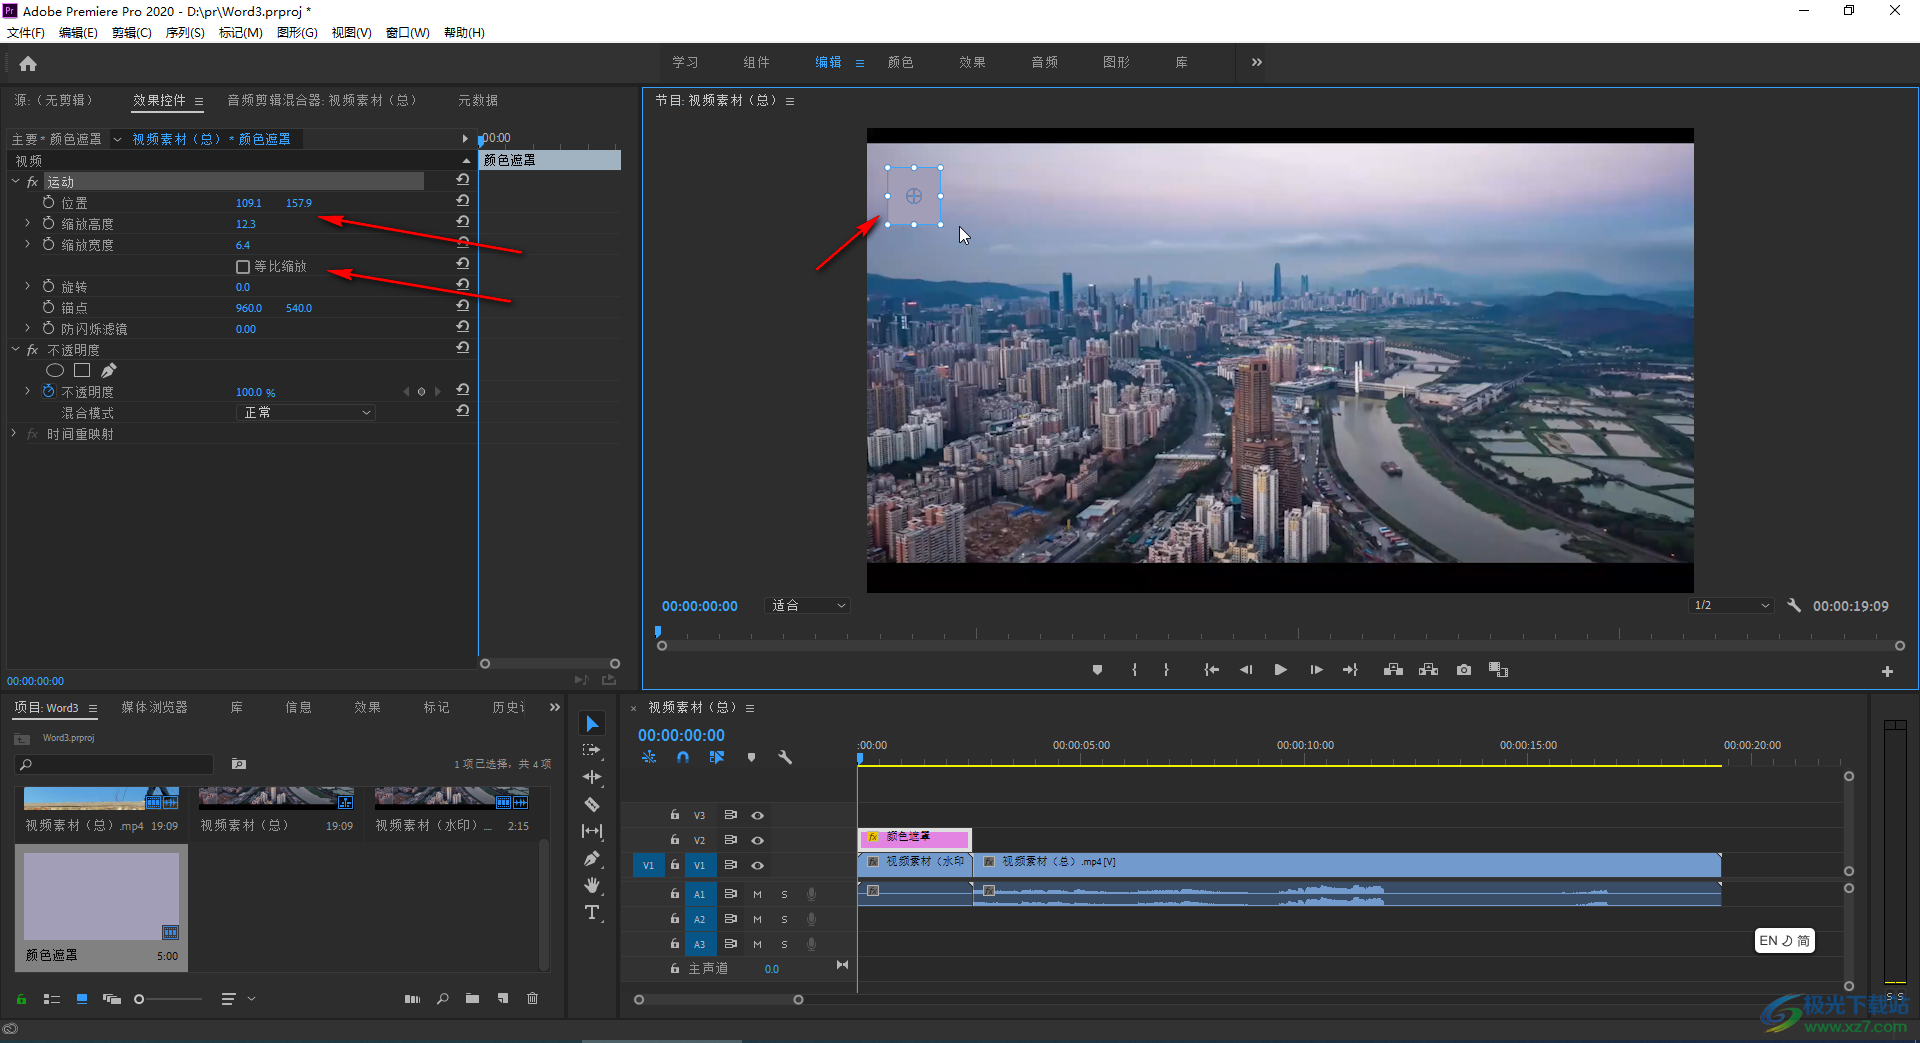Open timeline display settings wrench
1920x1043 pixels.
click(785, 758)
